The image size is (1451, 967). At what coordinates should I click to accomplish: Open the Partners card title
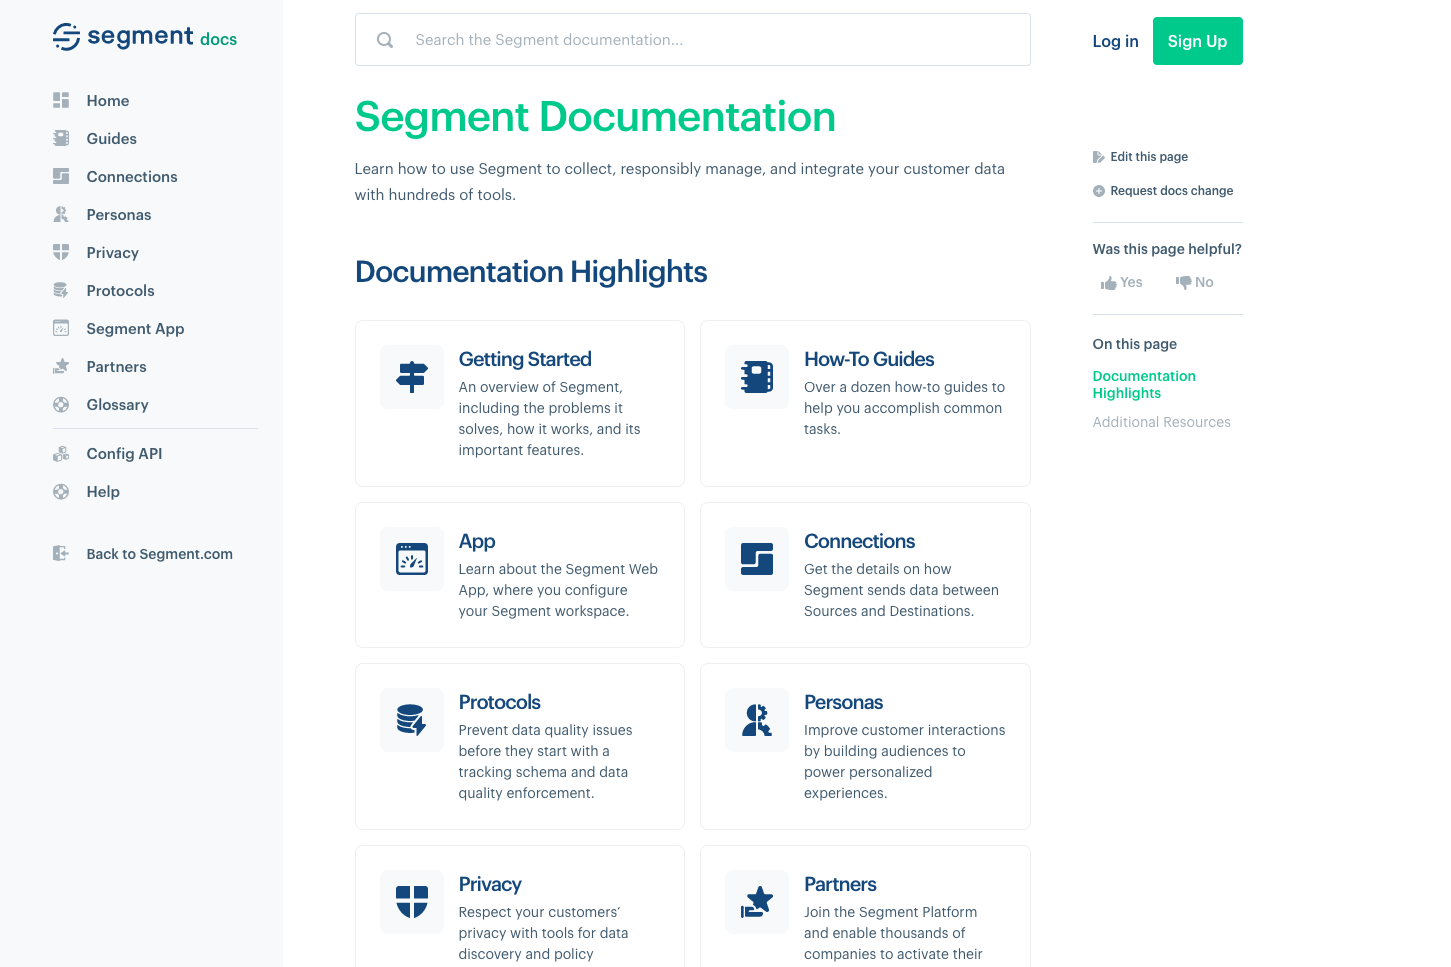840,884
